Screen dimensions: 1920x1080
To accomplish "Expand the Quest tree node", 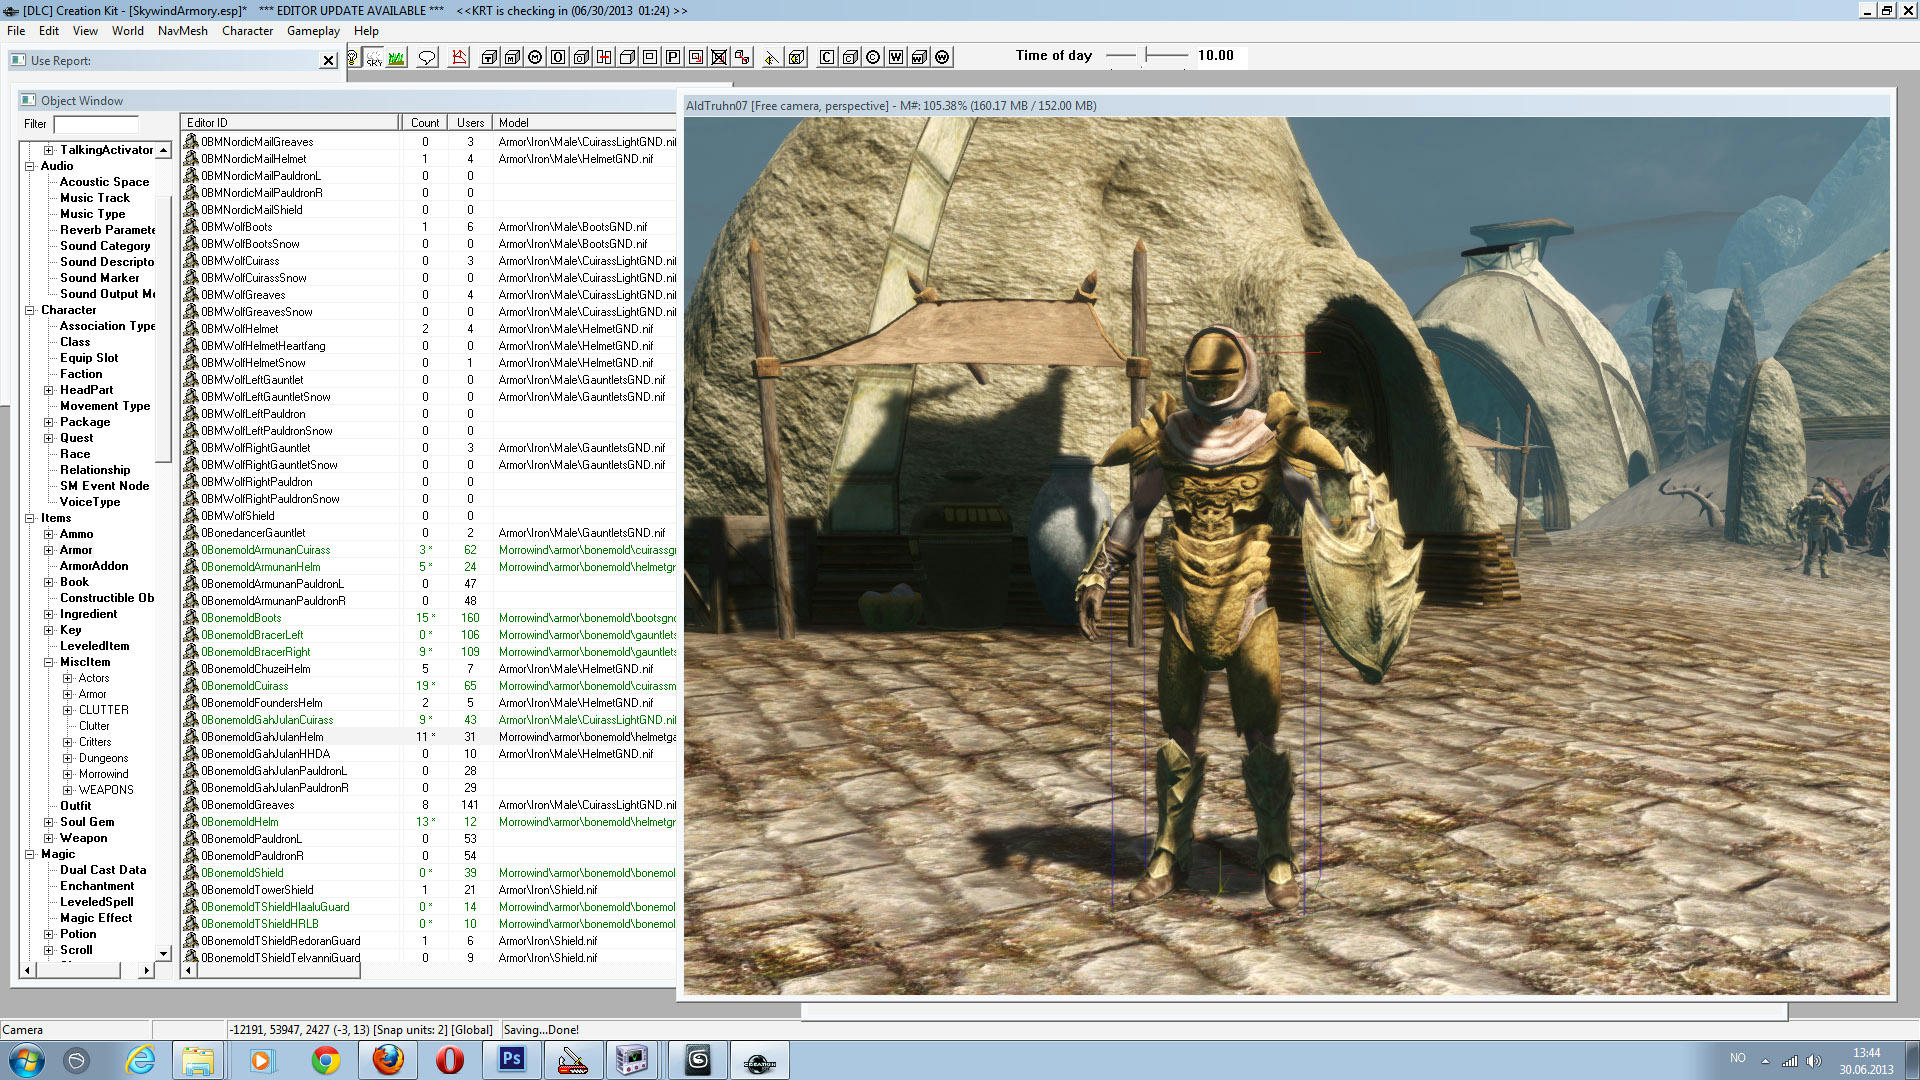I will coord(49,438).
